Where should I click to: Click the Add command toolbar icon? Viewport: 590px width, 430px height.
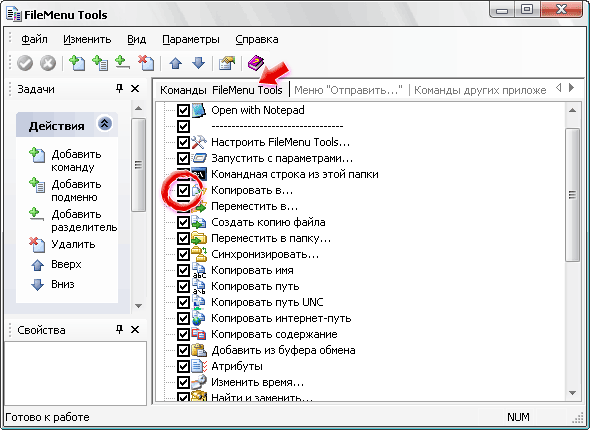[x=77, y=62]
